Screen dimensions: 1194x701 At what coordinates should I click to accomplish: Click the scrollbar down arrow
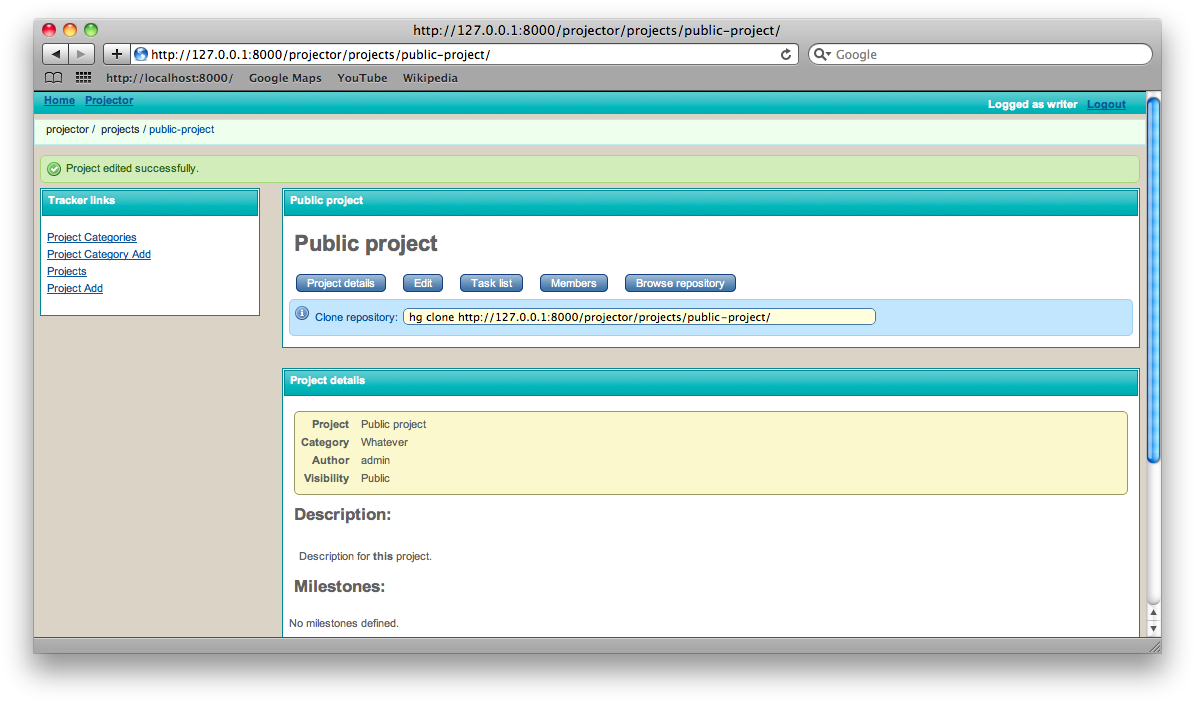coord(1153,626)
